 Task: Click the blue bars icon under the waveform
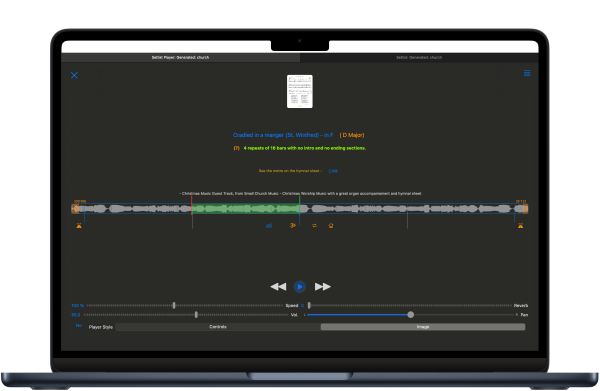click(269, 226)
